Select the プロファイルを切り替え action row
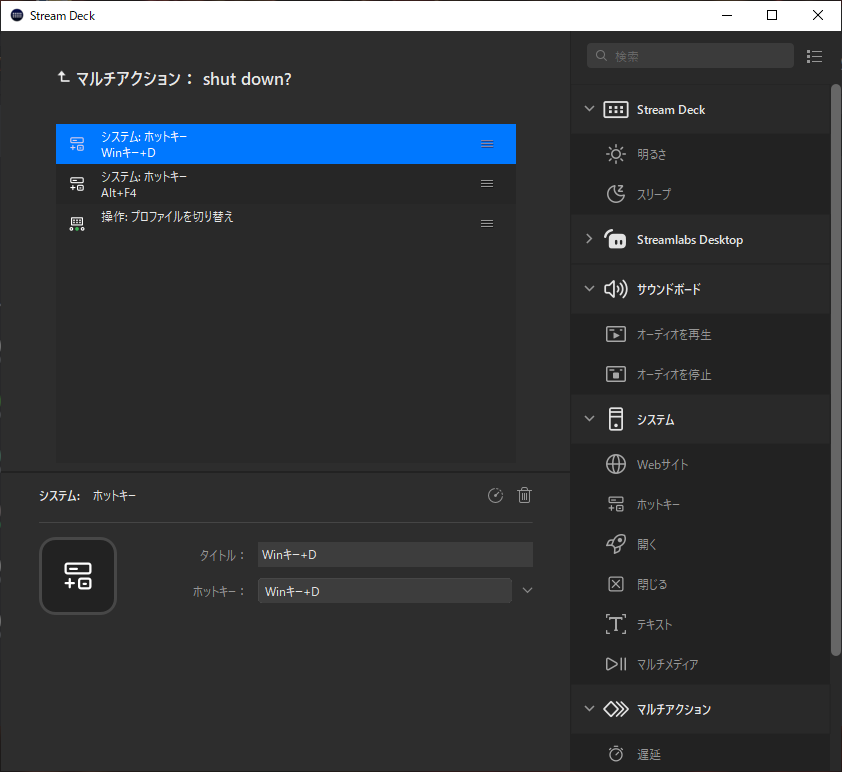The width and height of the screenshot is (842, 772). [x=285, y=223]
